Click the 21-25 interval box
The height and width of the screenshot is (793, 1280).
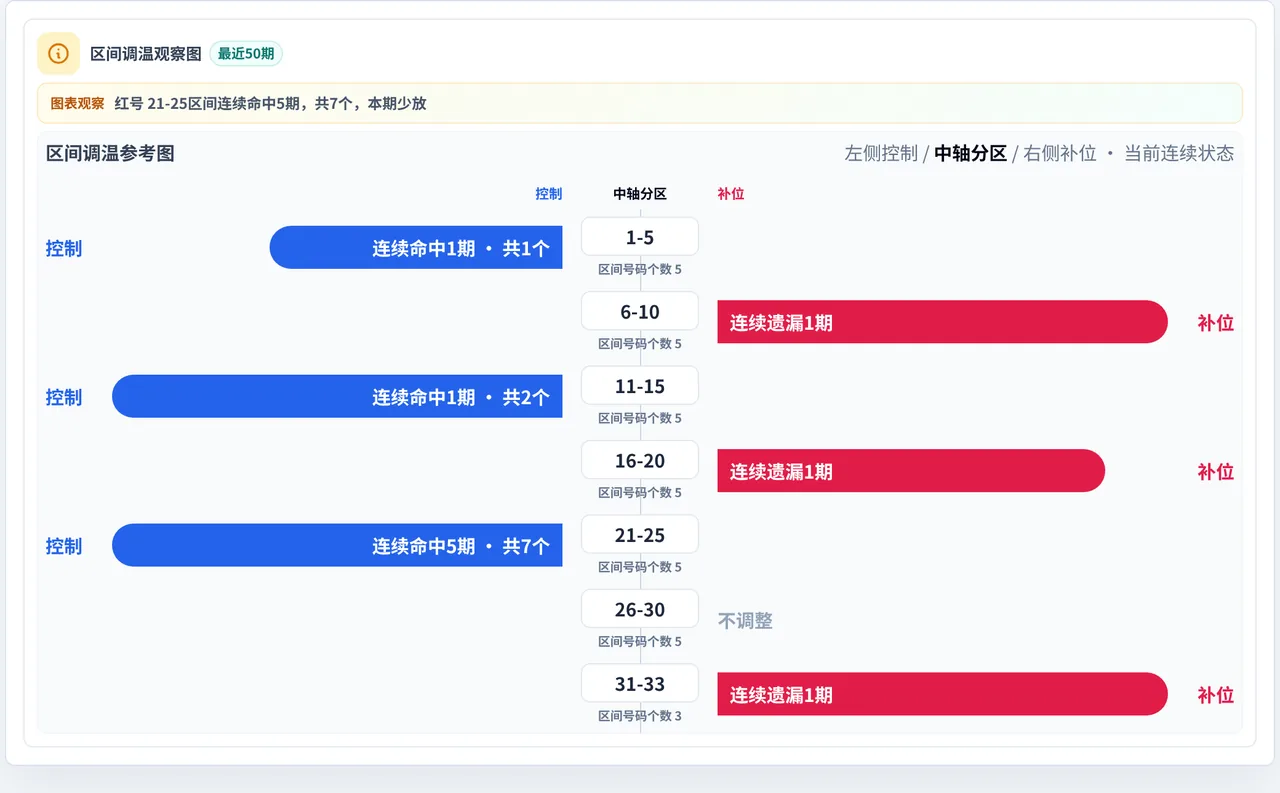(x=640, y=535)
